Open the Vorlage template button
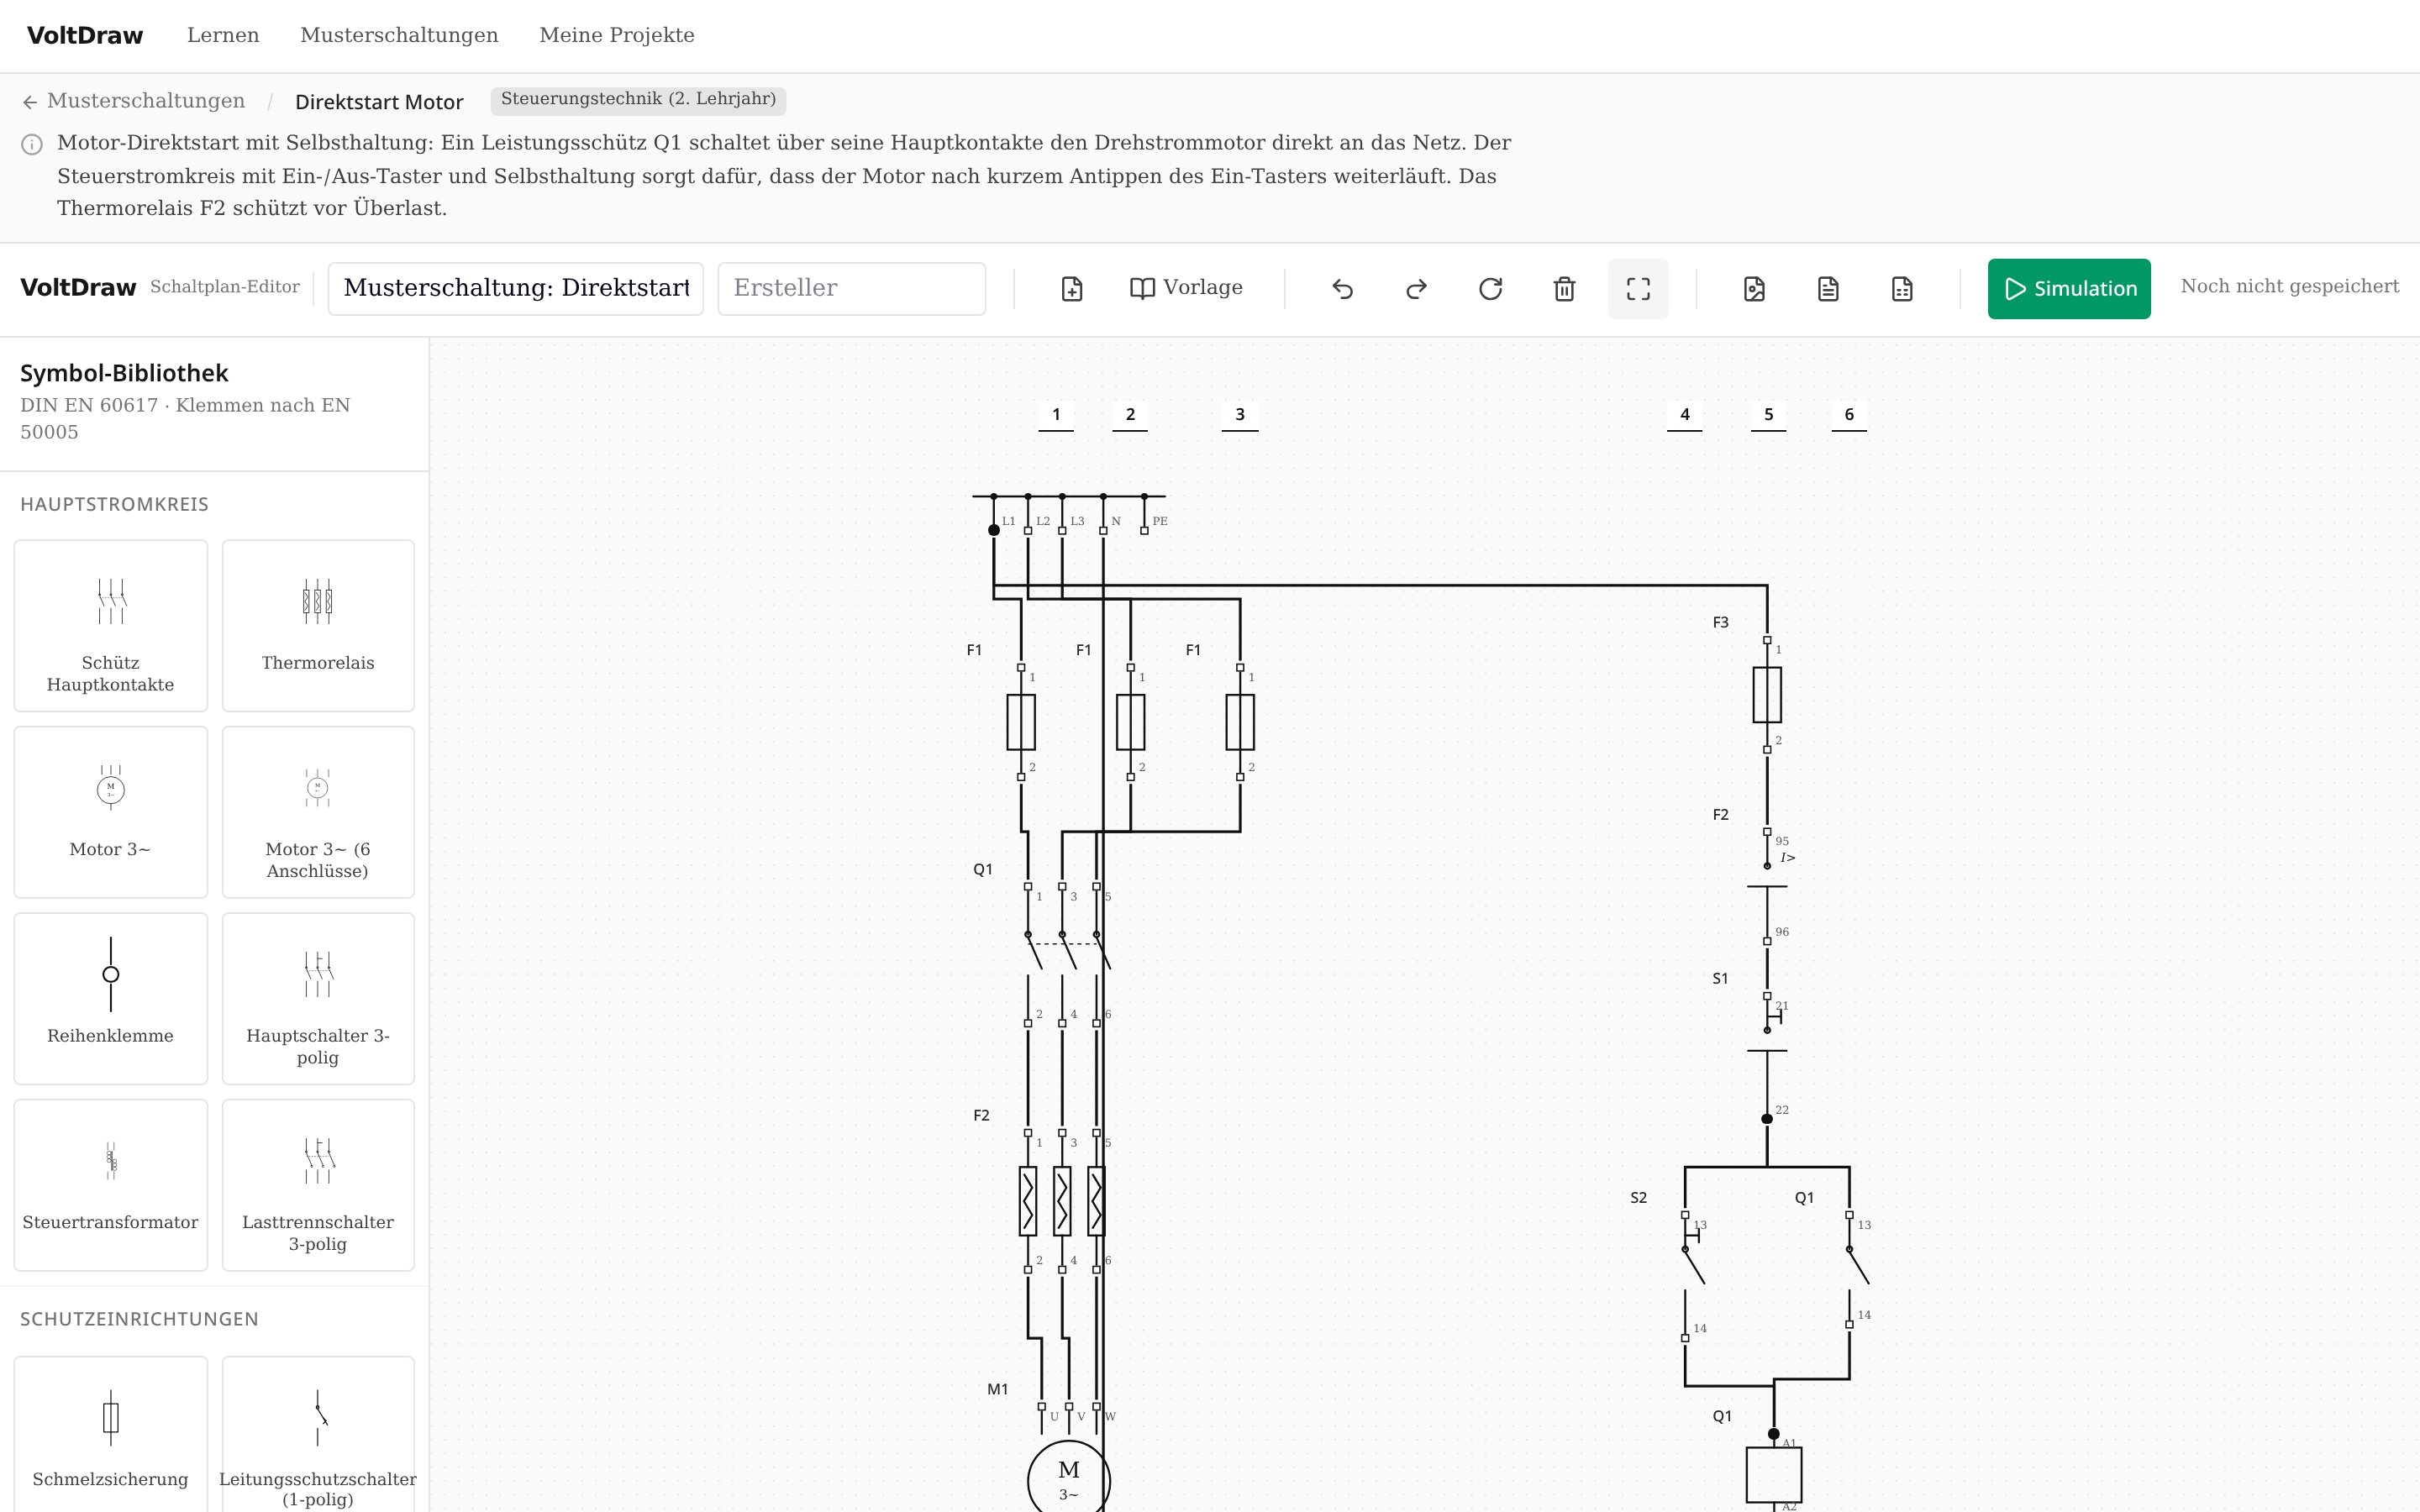 (x=1186, y=289)
